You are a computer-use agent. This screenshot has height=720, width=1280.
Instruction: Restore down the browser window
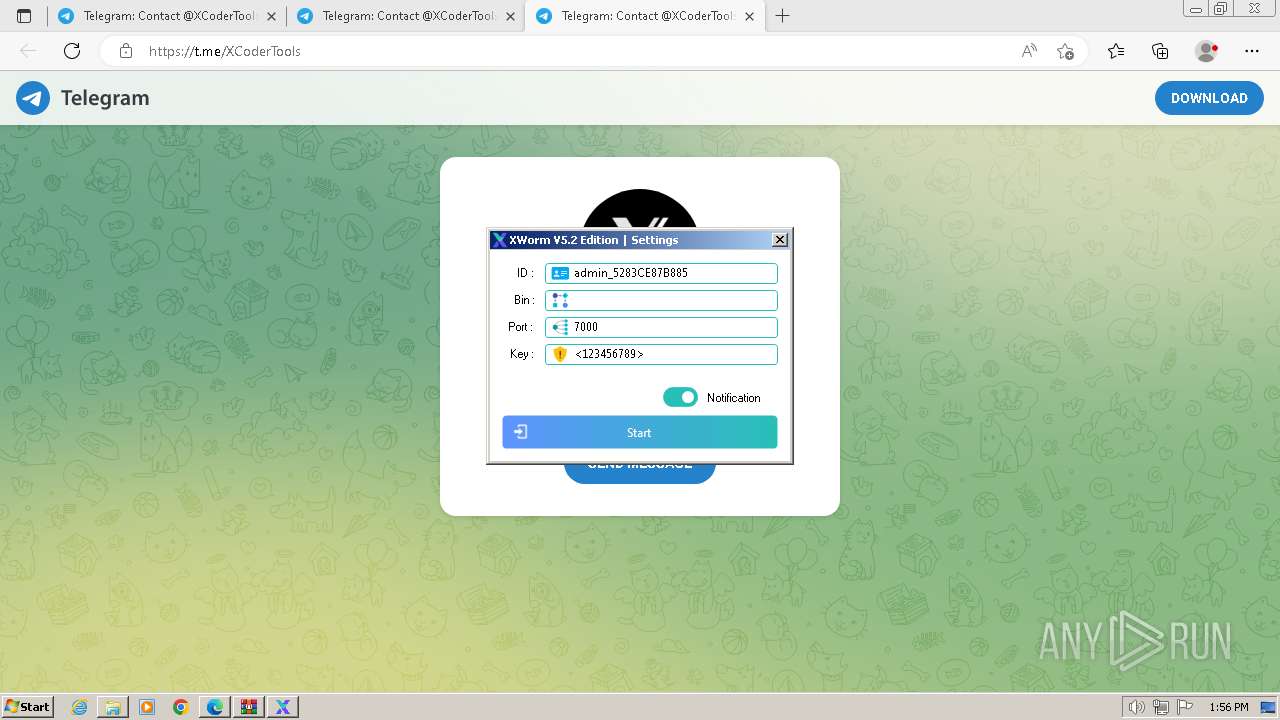click(x=1221, y=9)
